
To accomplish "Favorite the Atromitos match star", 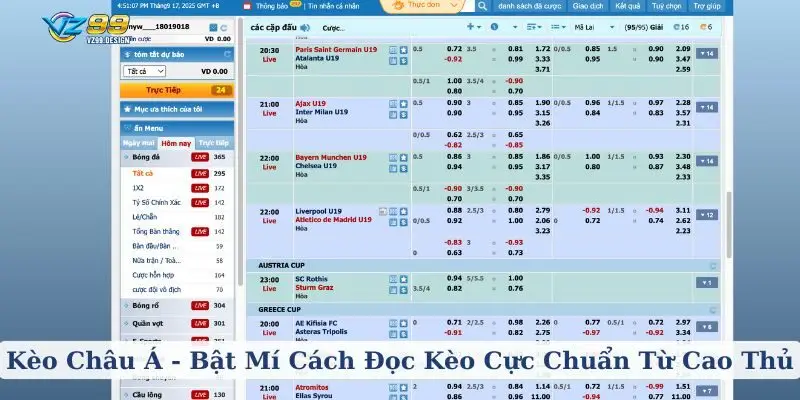I will pyautogui.click(x=404, y=388).
